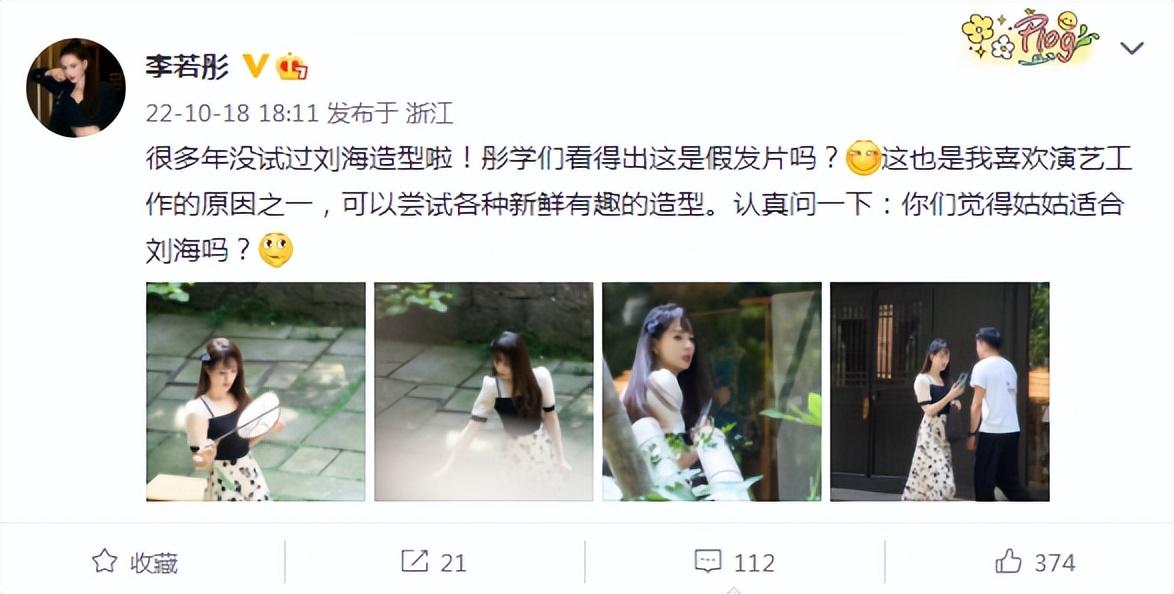Open the third close-up profile photo

point(712,392)
